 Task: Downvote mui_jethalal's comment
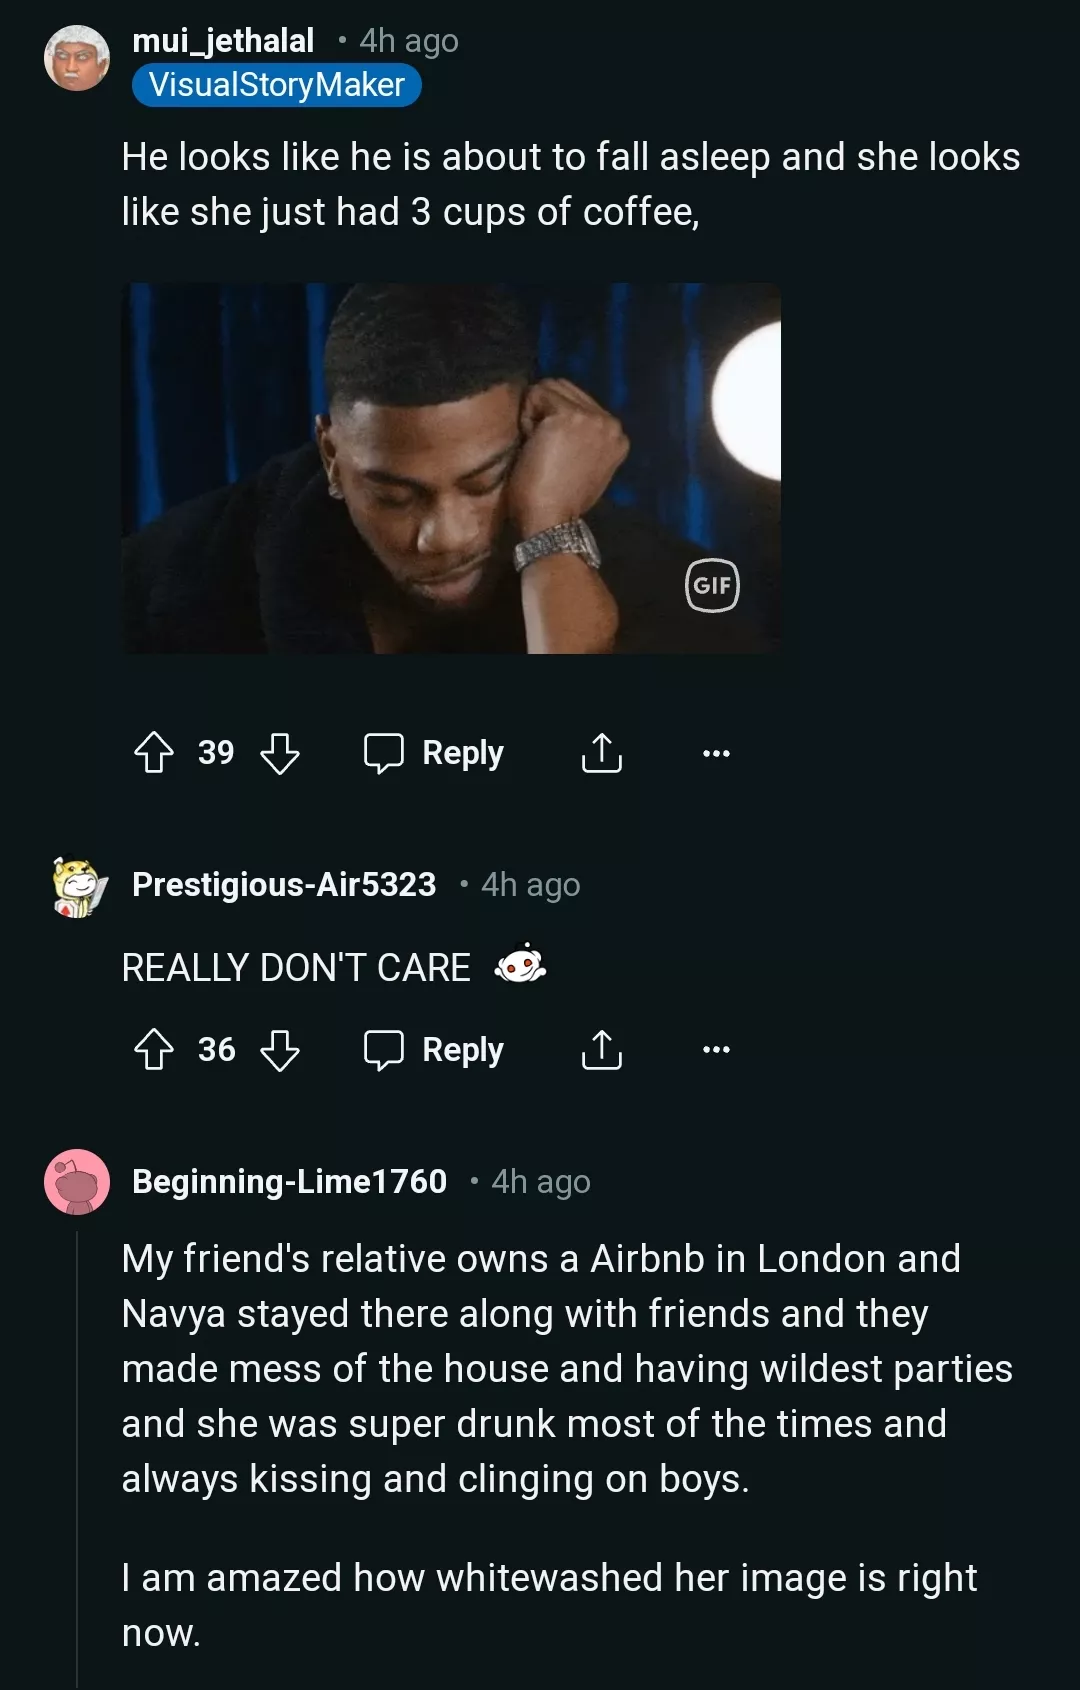tap(279, 753)
